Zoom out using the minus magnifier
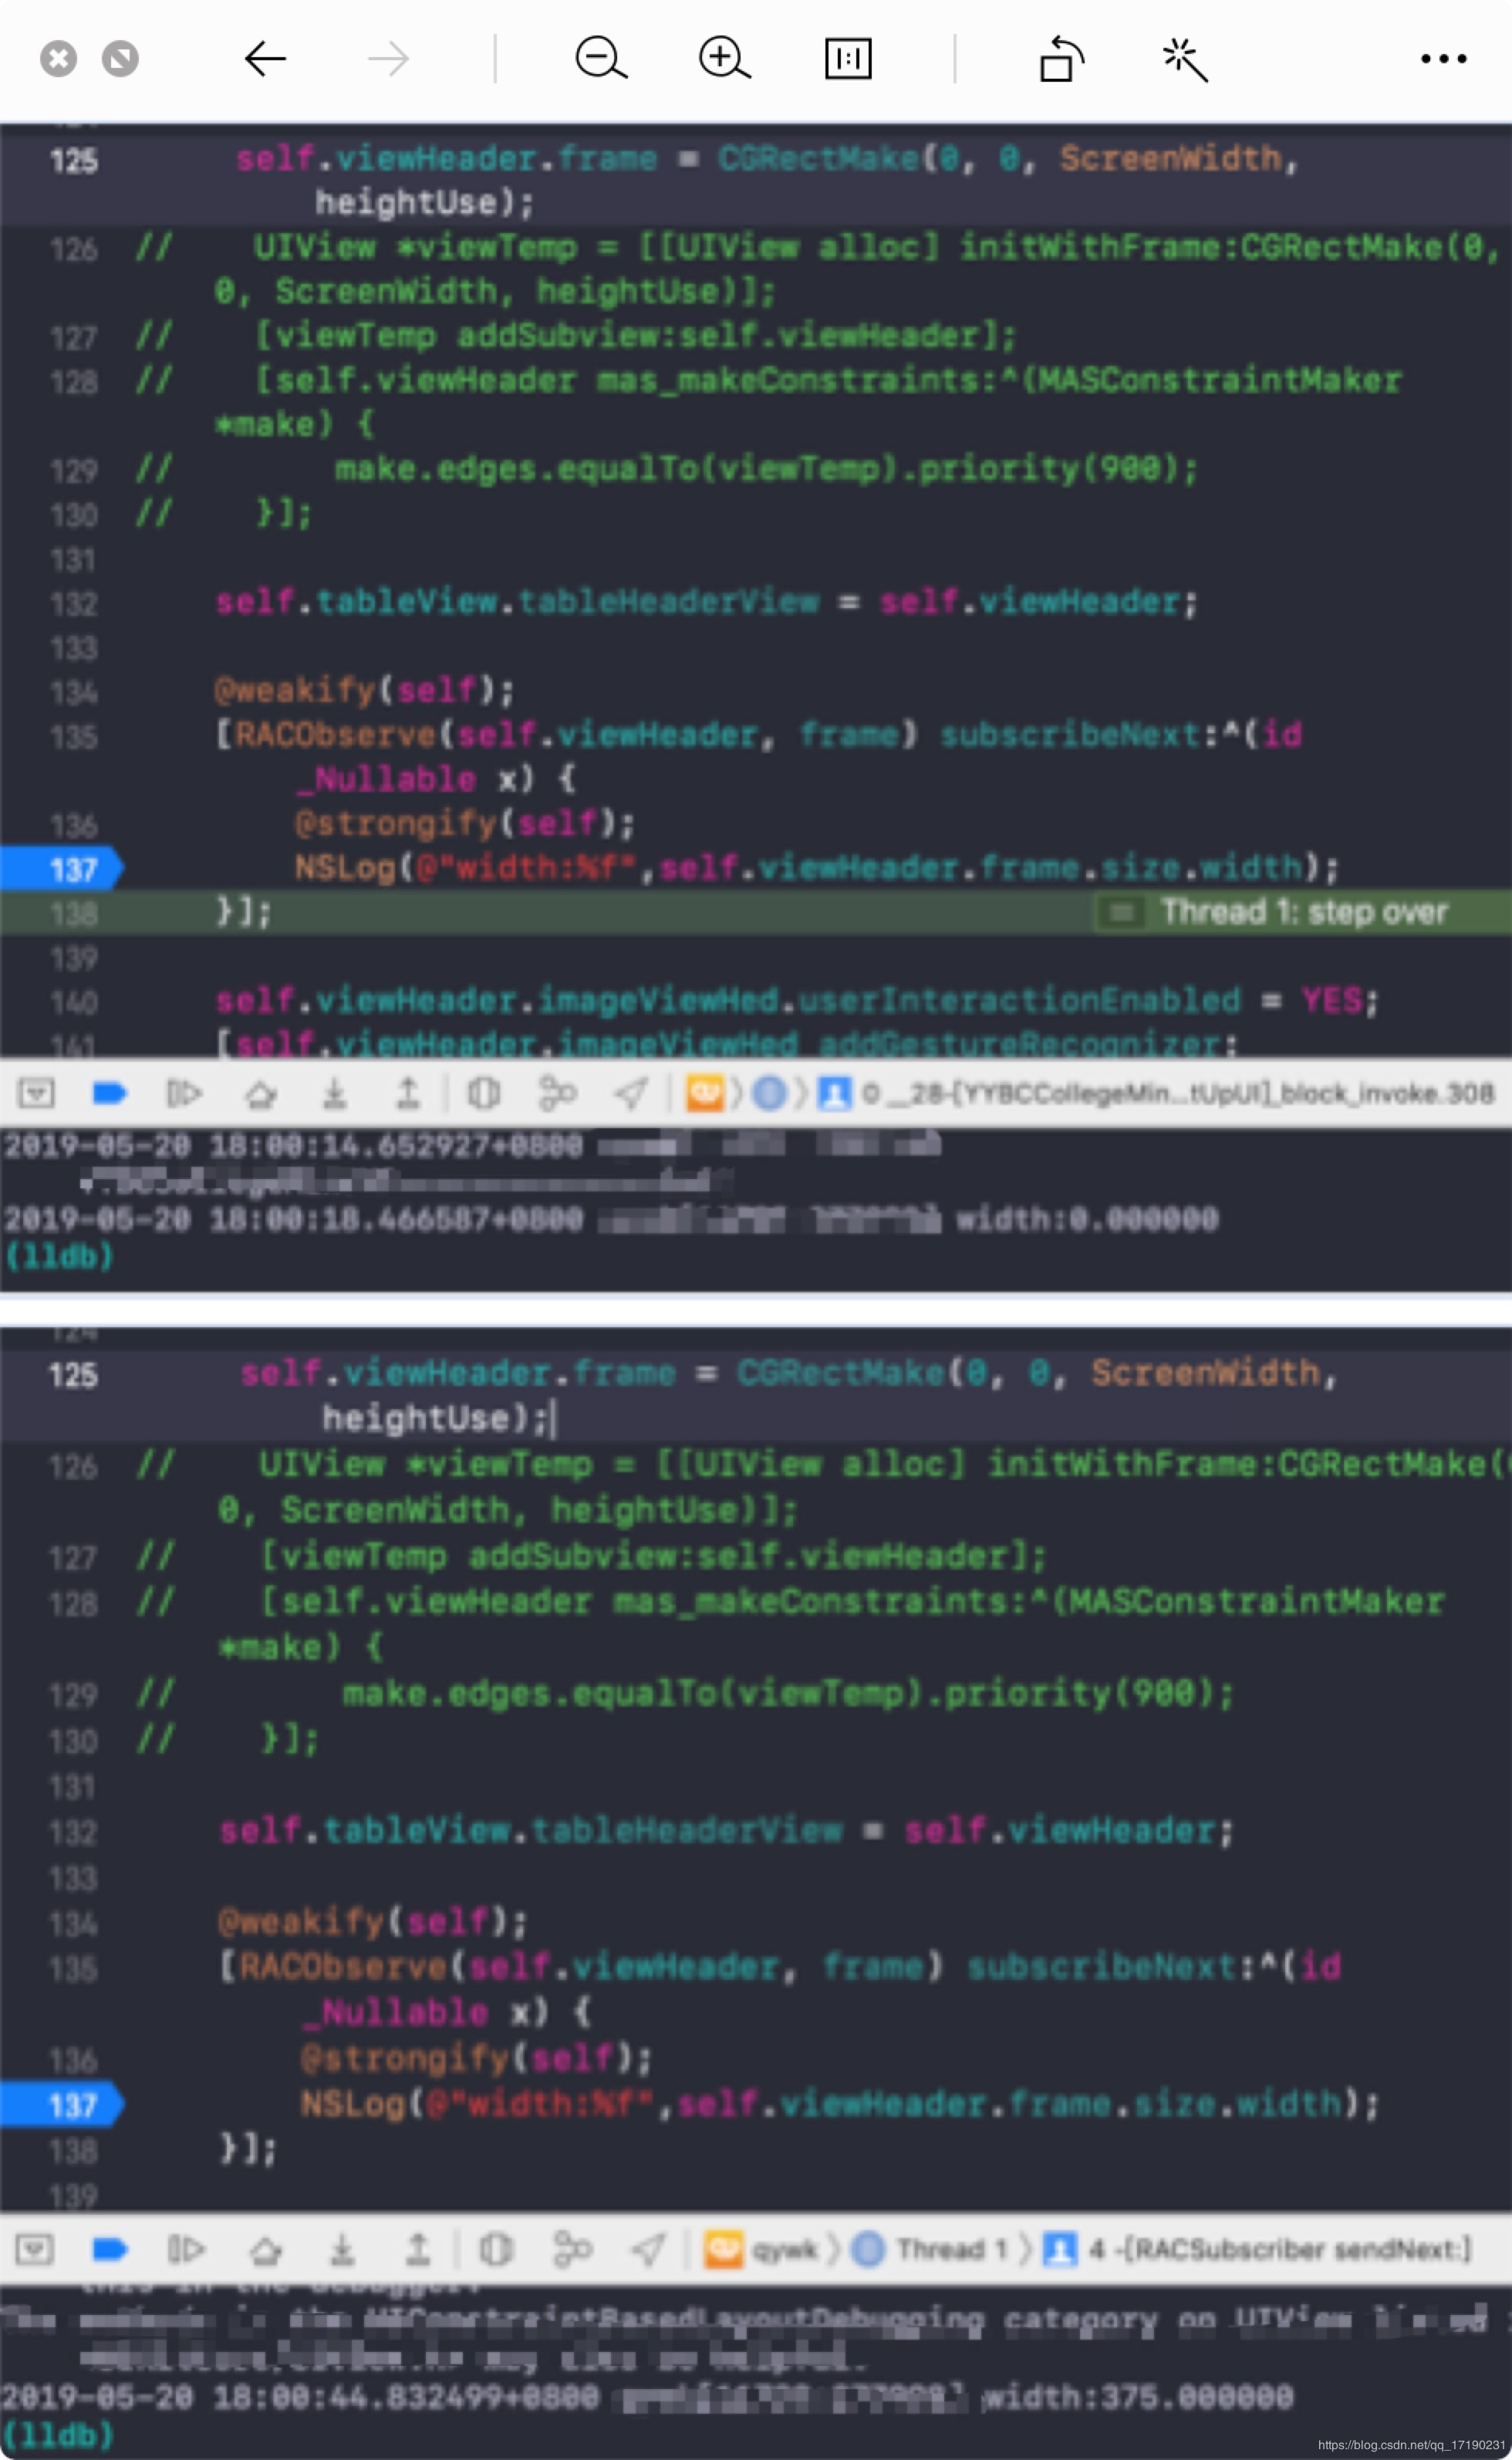1512x2460 pixels. [601, 59]
